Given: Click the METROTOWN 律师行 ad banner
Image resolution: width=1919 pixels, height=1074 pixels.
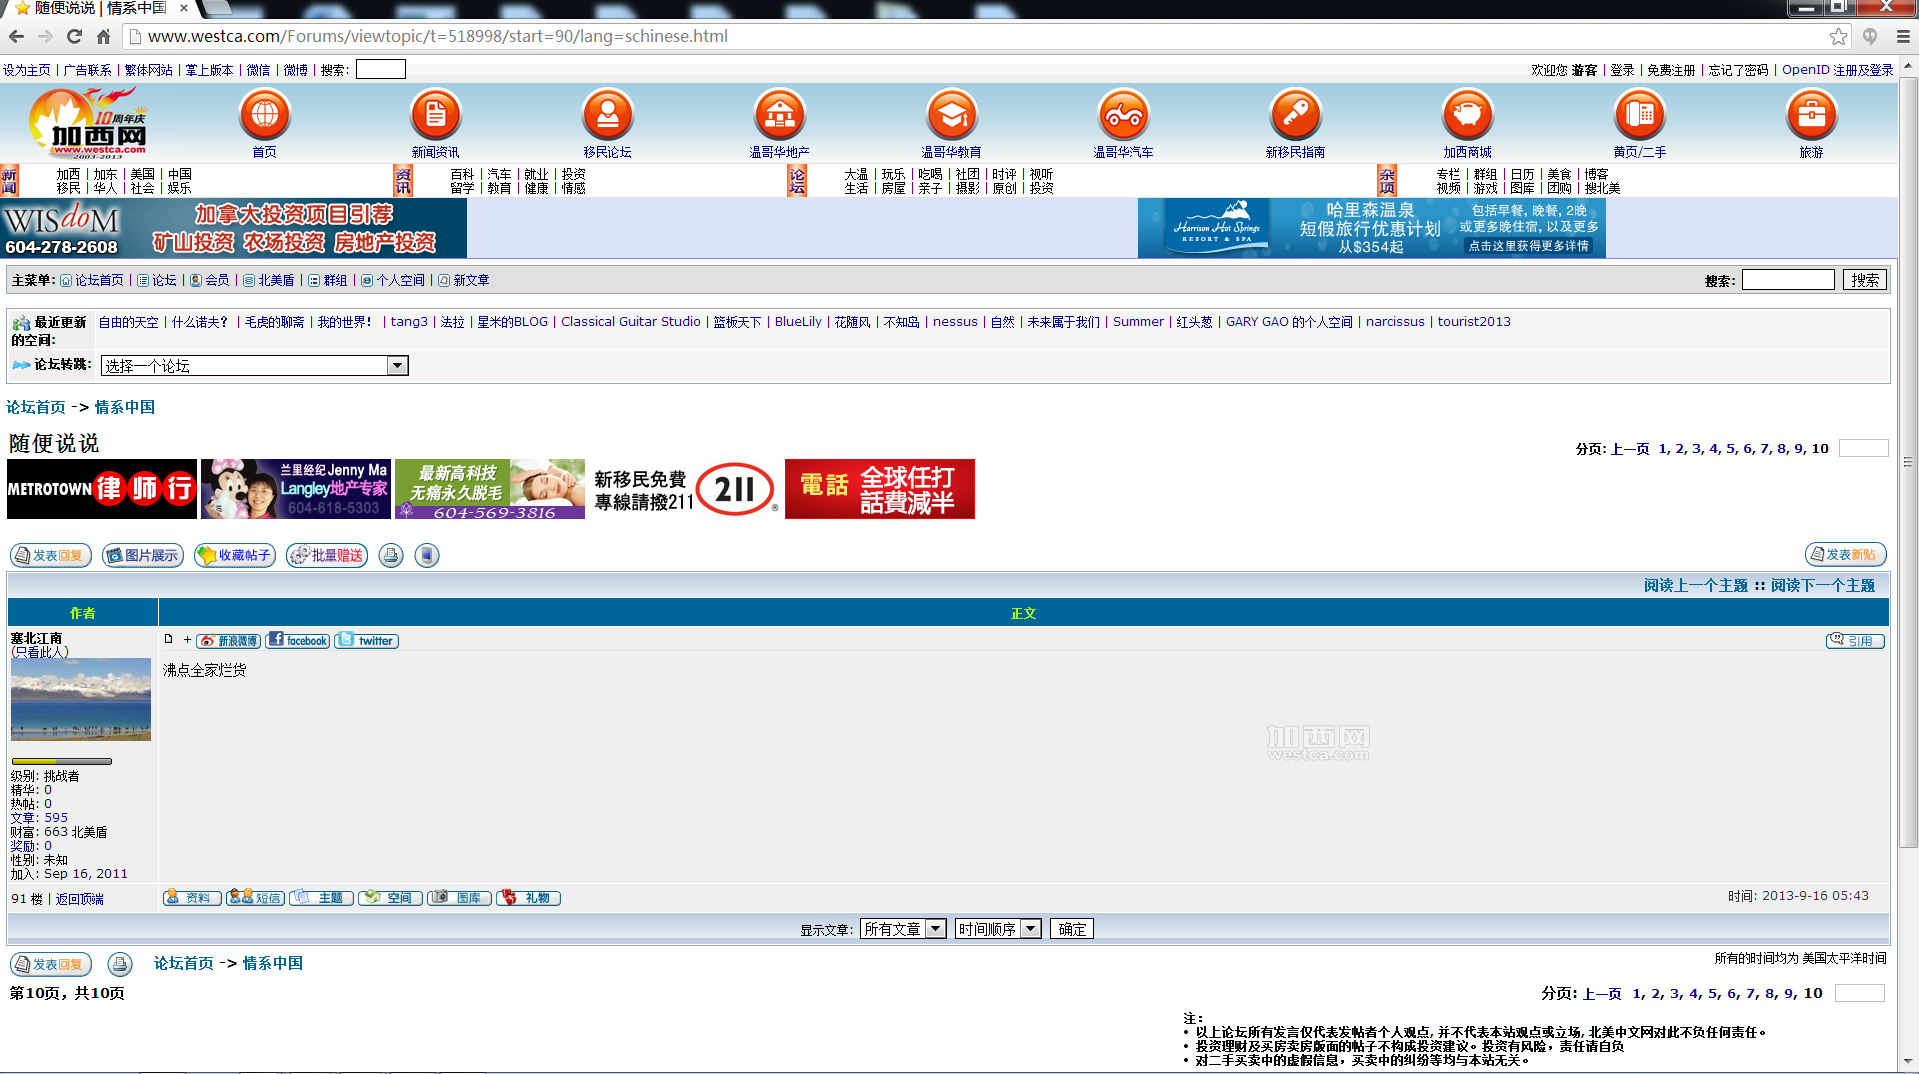Looking at the screenshot, I should (102, 489).
